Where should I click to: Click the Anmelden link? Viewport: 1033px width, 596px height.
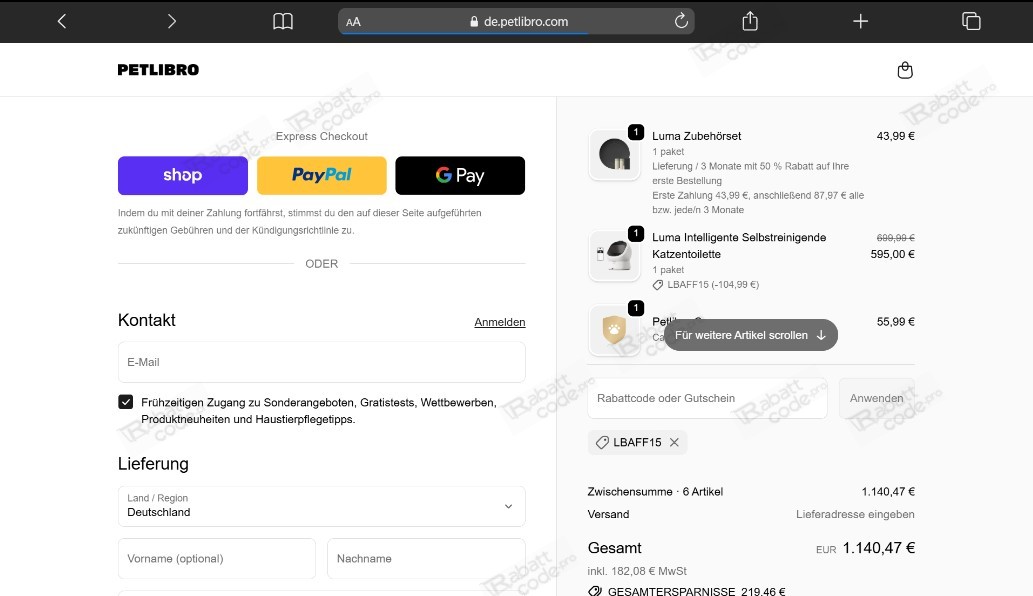(x=499, y=322)
